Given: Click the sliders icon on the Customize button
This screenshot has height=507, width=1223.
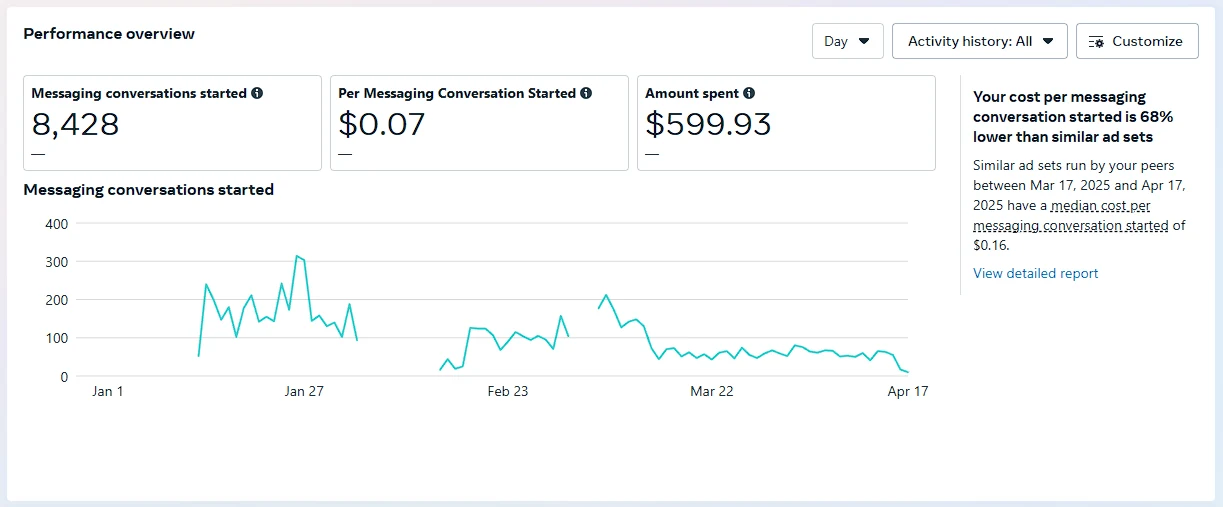Looking at the screenshot, I should point(1096,42).
